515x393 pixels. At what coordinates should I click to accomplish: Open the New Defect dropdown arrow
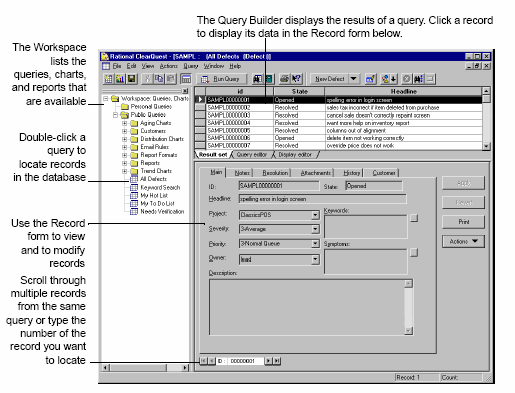[353, 79]
